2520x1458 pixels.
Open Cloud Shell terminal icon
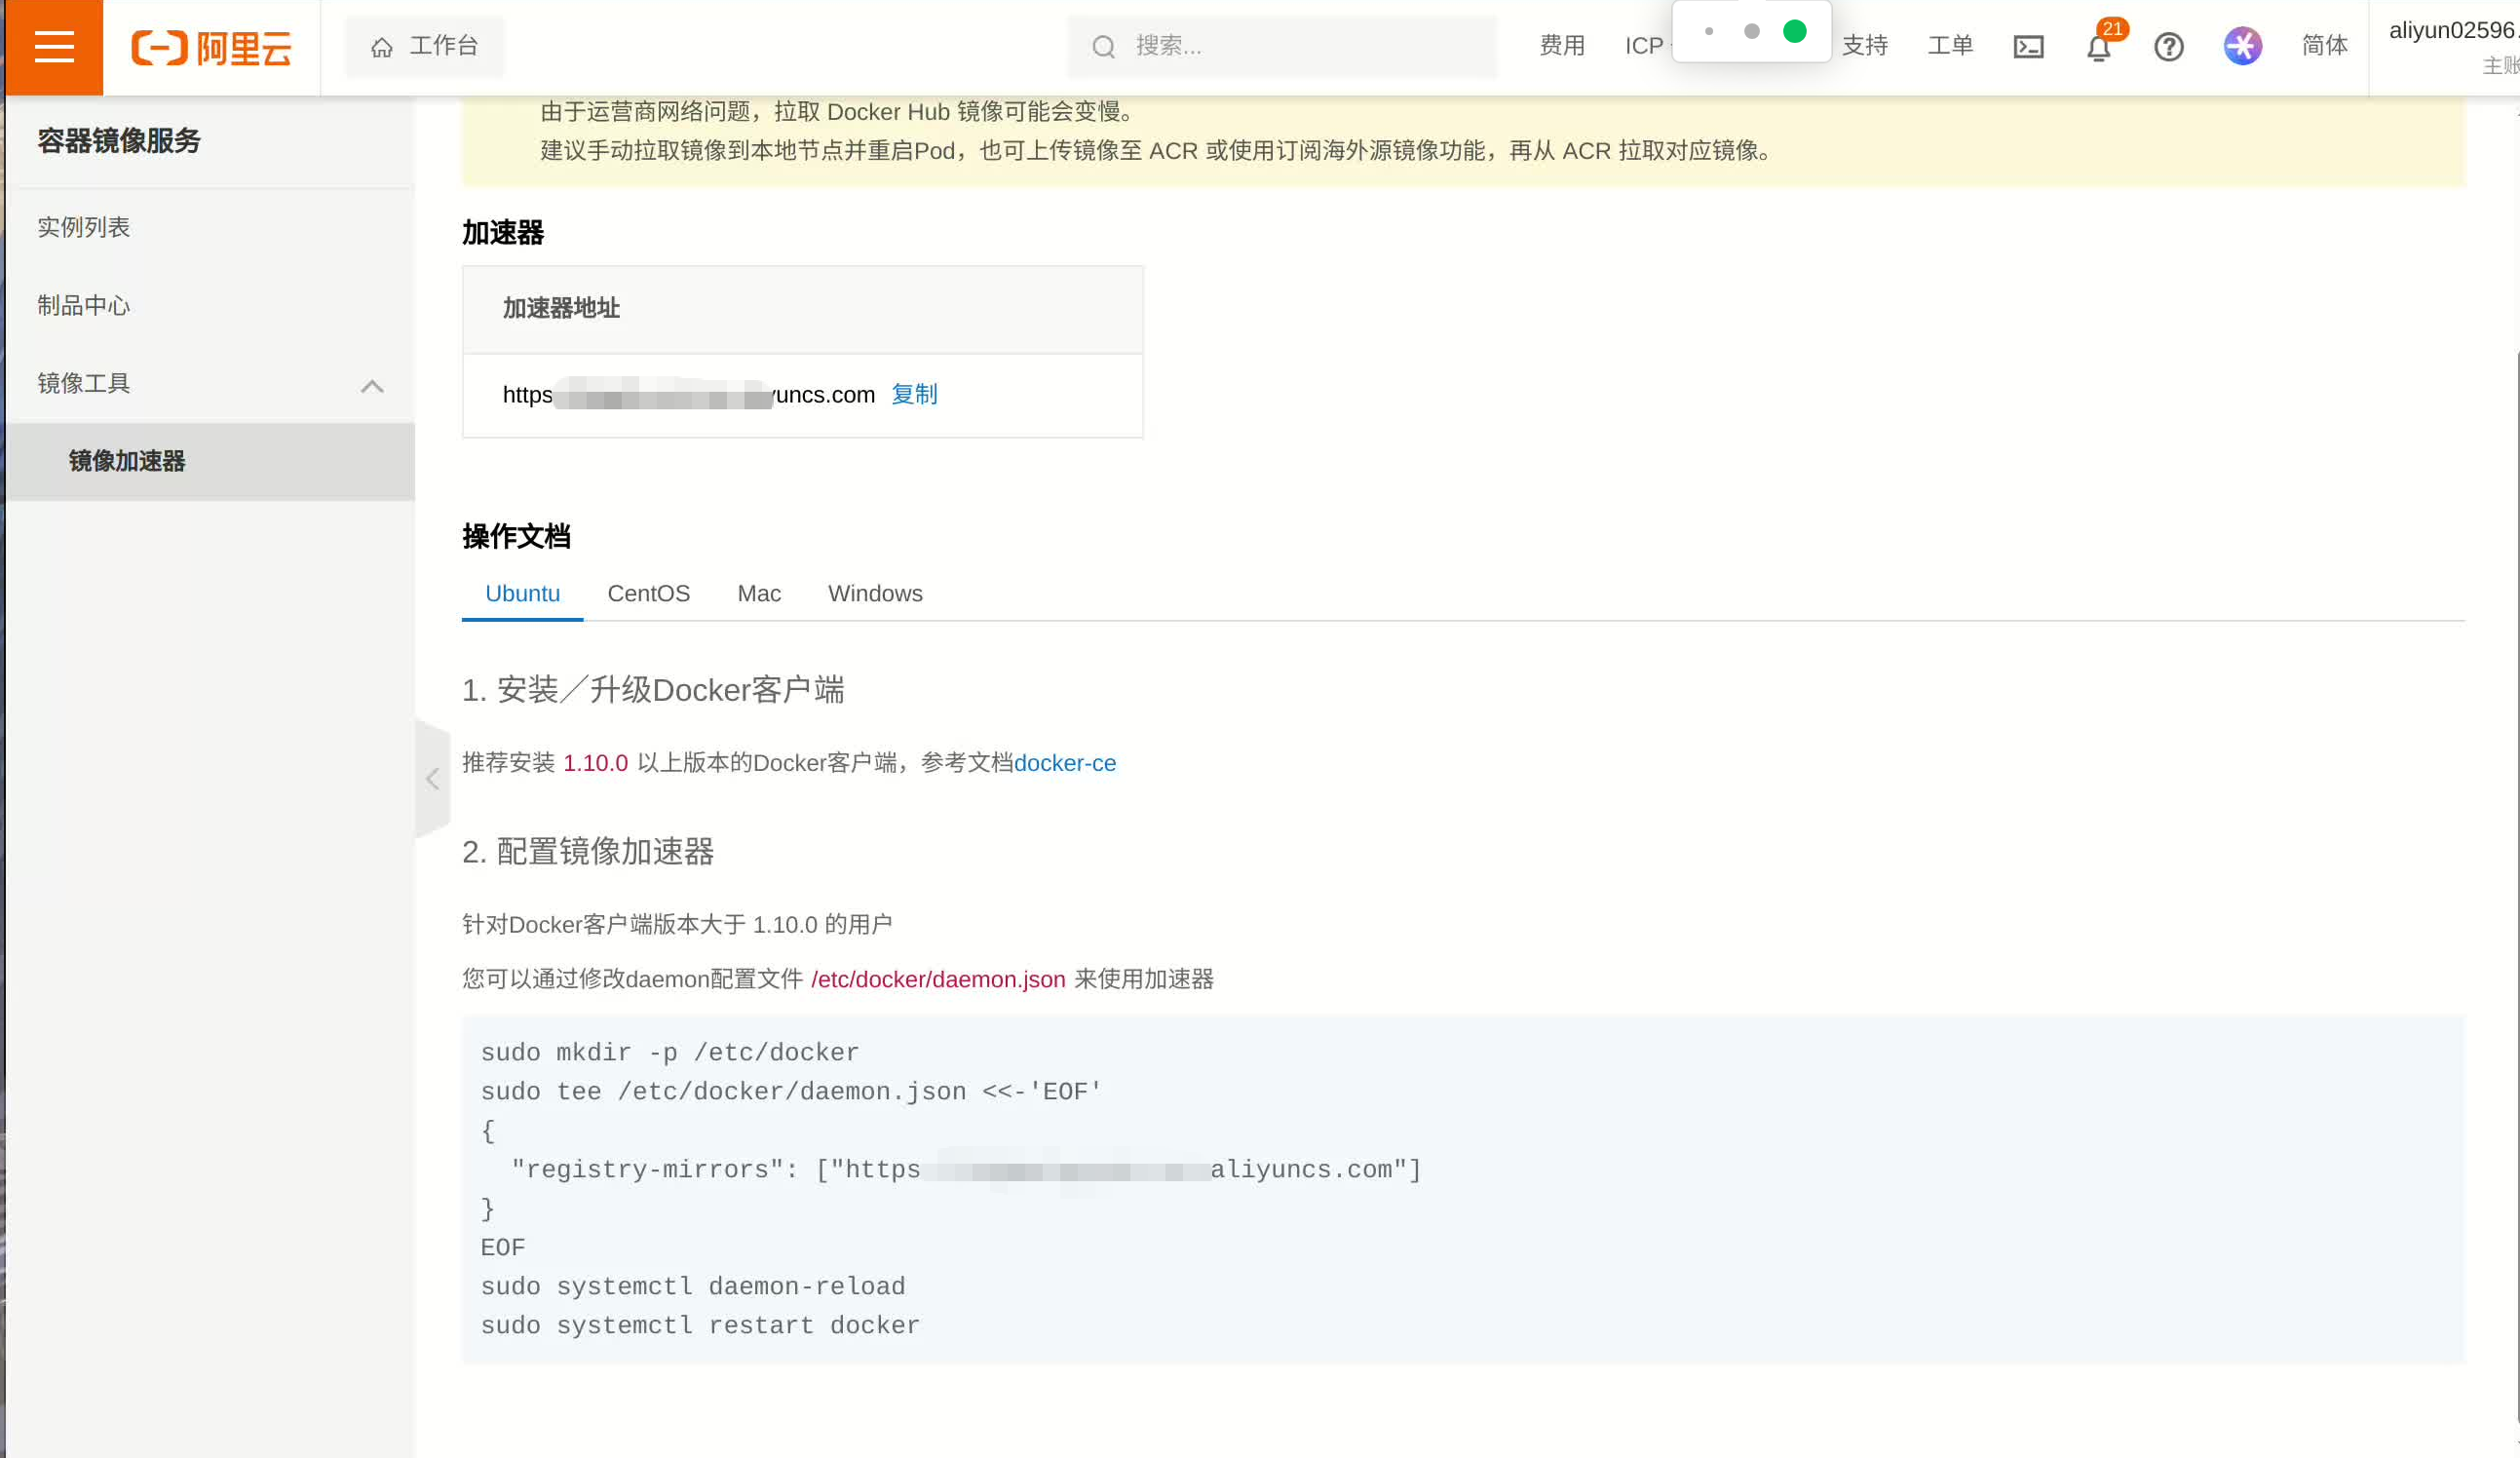point(2027,47)
